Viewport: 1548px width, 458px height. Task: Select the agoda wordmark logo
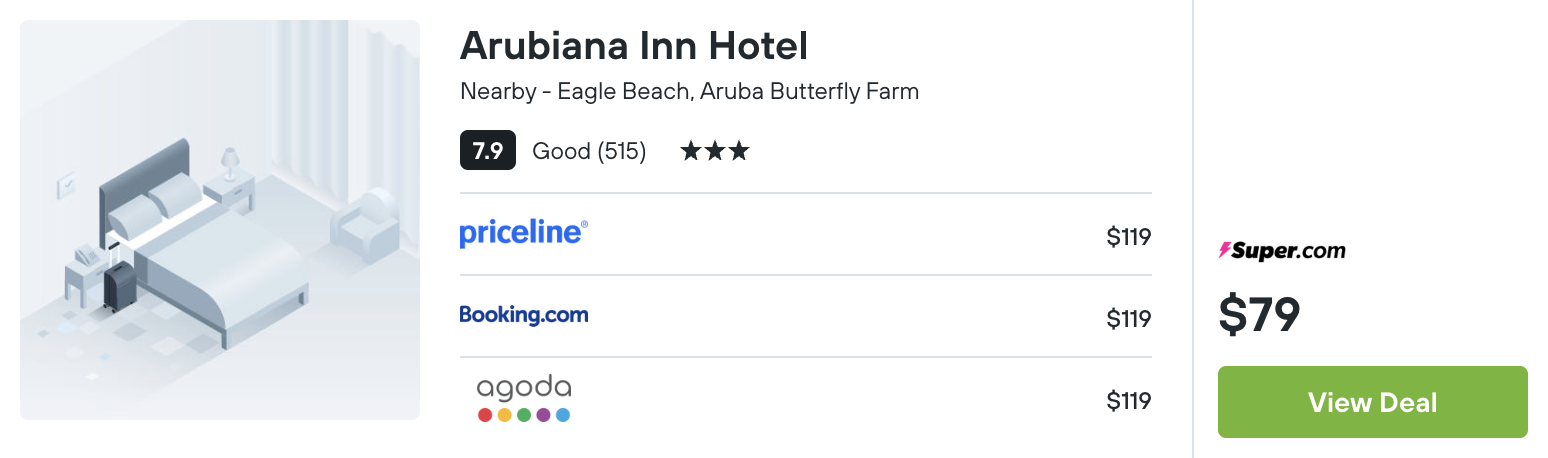[x=523, y=388]
